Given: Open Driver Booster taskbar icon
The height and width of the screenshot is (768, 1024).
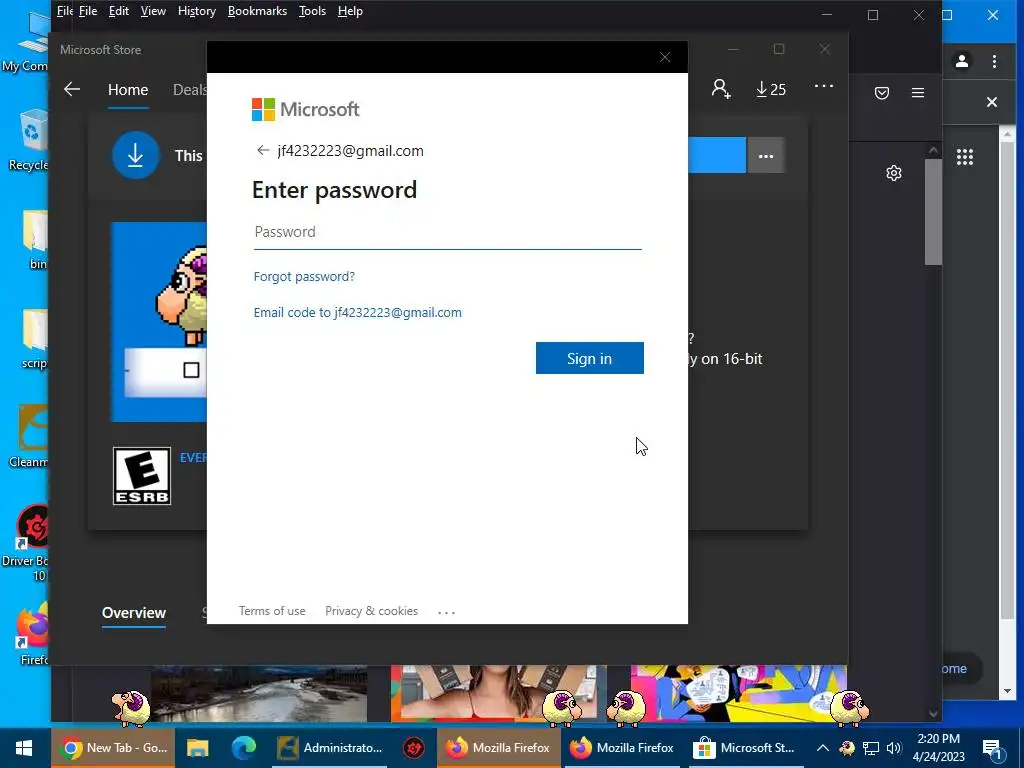Looking at the screenshot, I should pyautogui.click(x=413, y=748).
